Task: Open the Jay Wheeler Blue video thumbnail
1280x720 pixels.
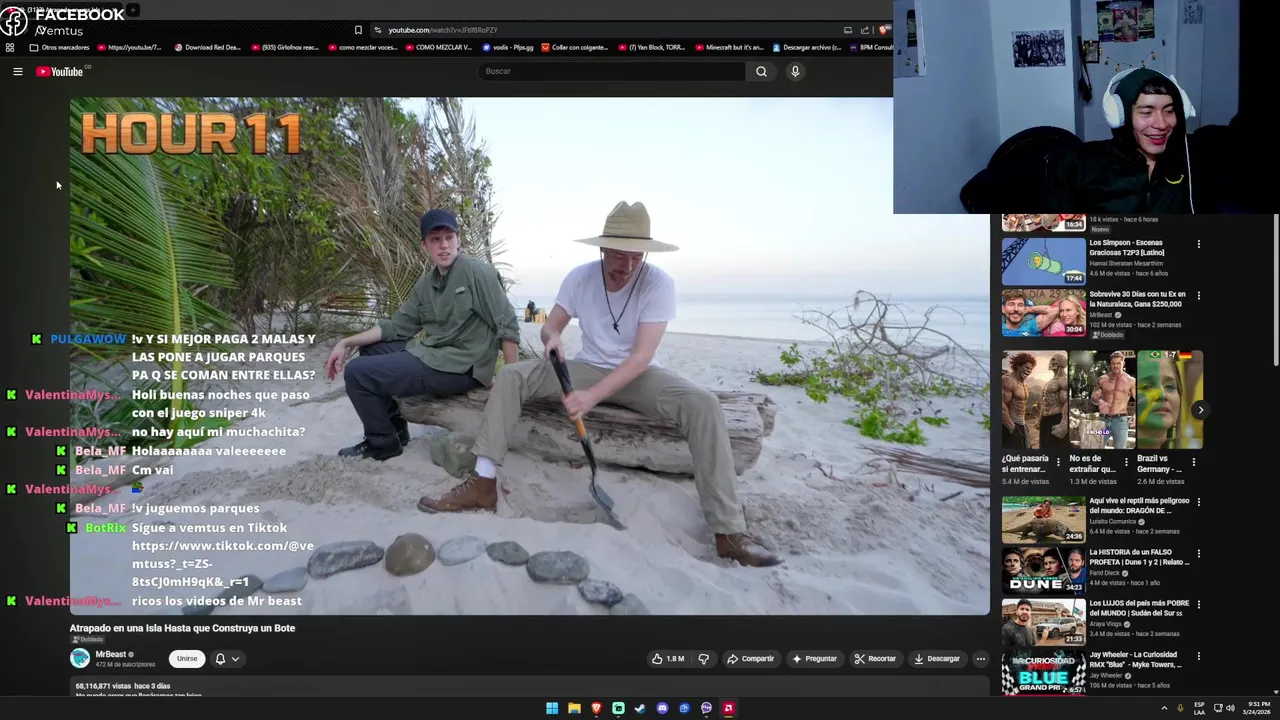Action: tap(1043, 673)
